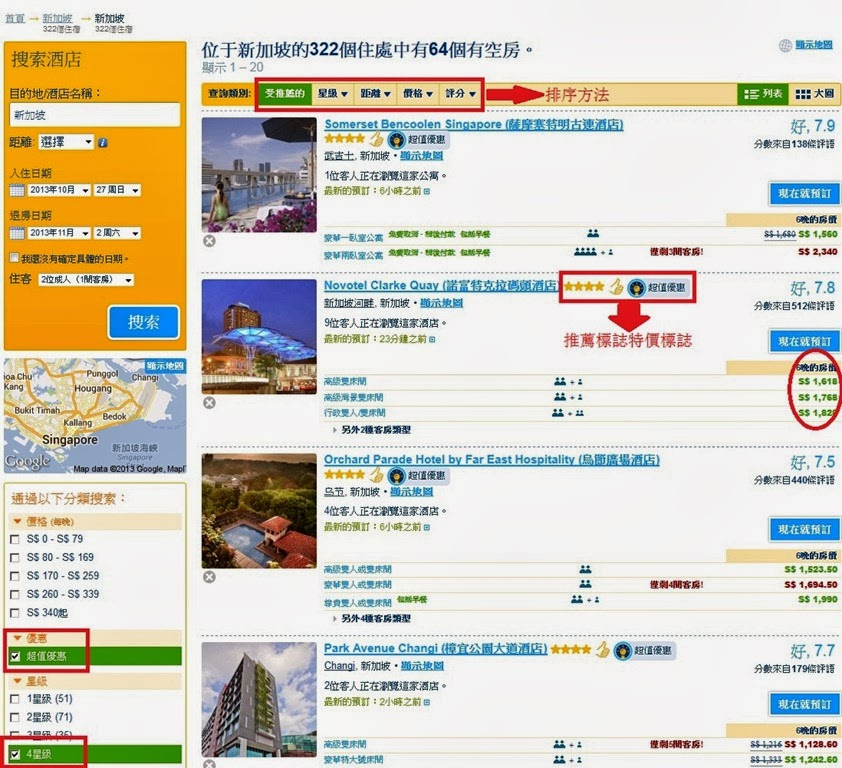Expand Novotel's 另外2種客房類型
The height and width of the screenshot is (768, 842).
click(372, 430)
